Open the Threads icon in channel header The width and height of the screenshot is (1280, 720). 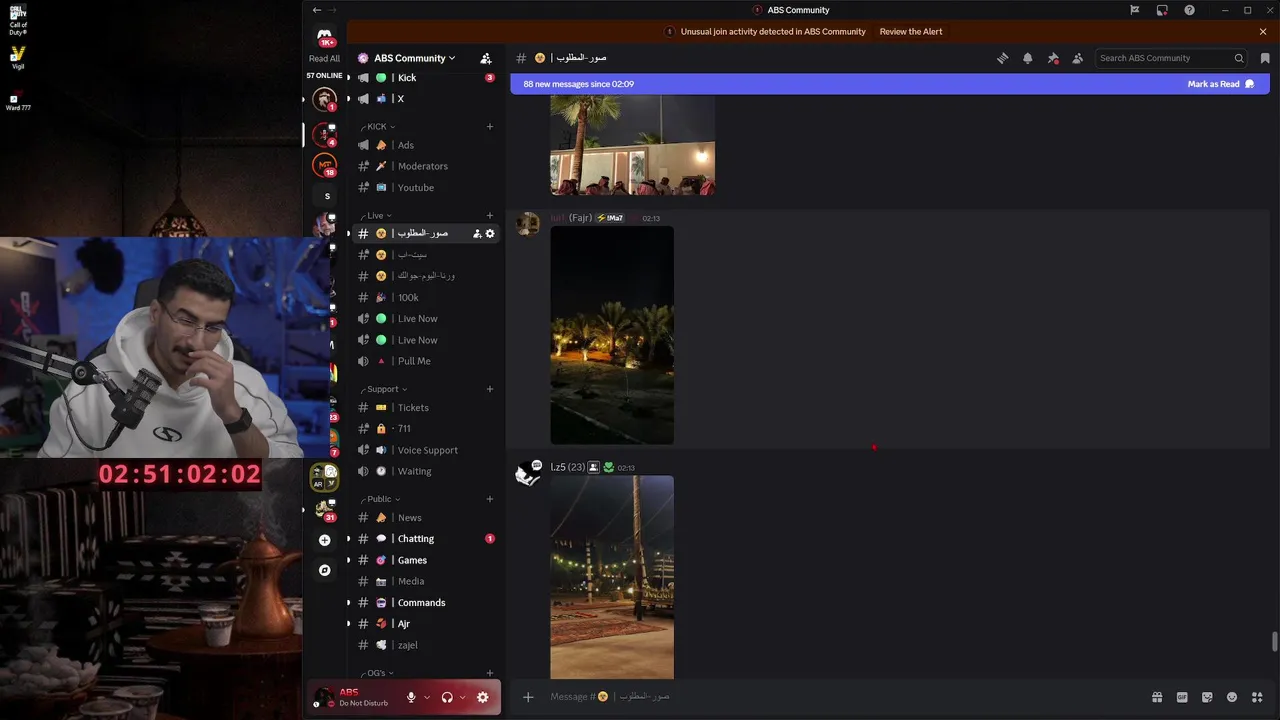pyautogui.click(x=1002, y=58)
